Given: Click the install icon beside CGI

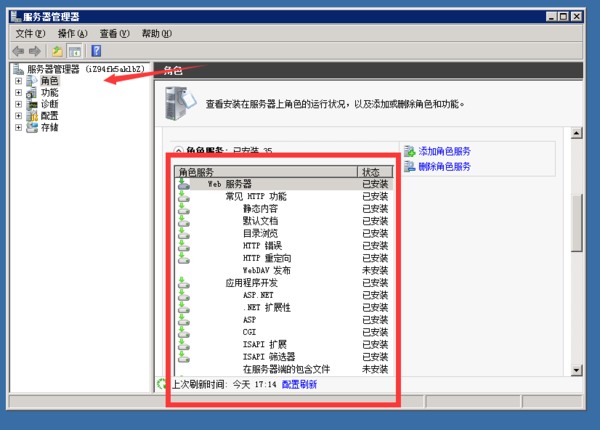Looking at the screenshot, I should [x=184, y=332].
